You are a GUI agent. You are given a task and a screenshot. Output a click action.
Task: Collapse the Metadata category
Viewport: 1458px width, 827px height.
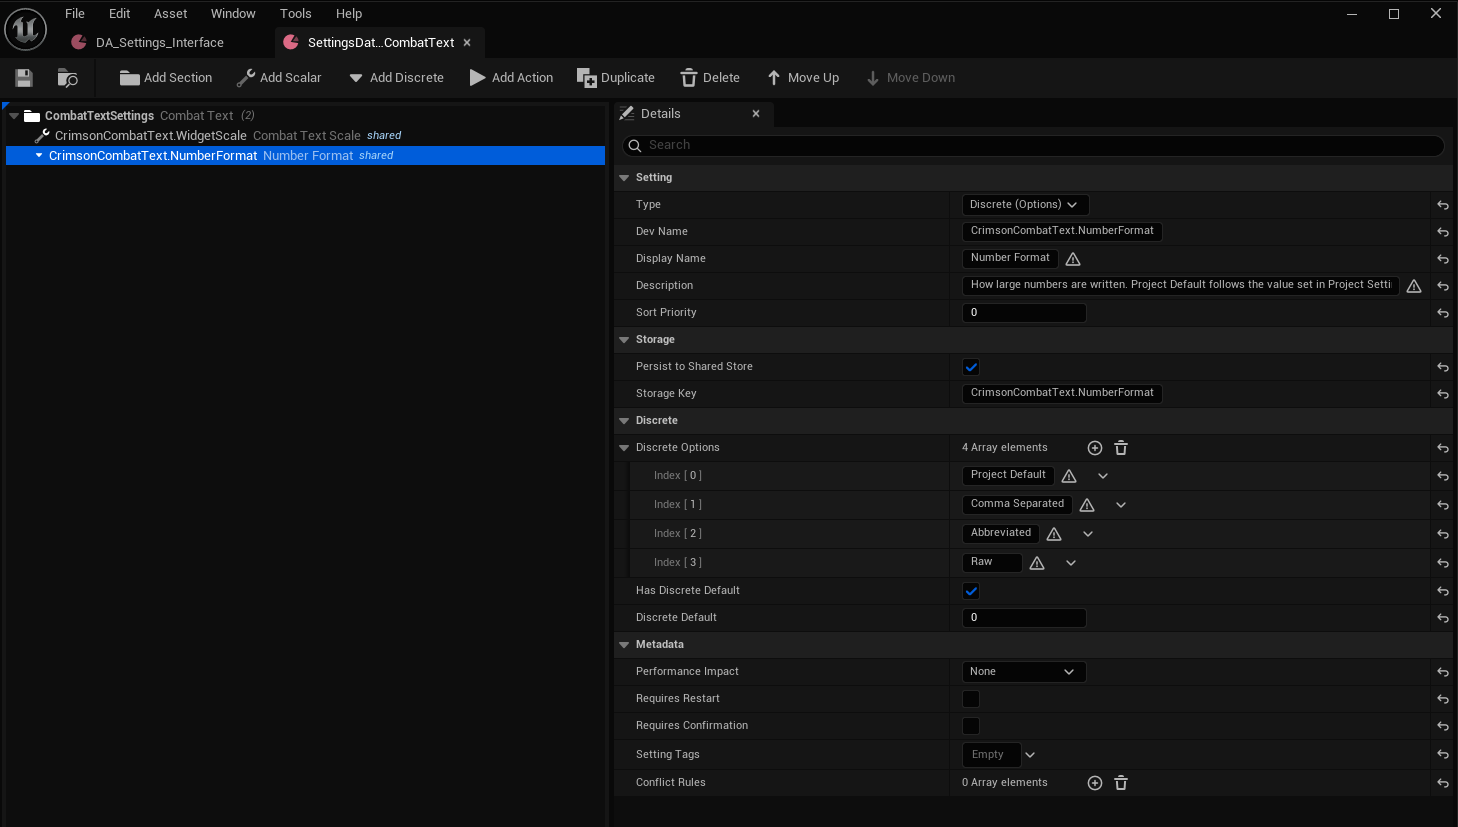(x=624, y=645)
